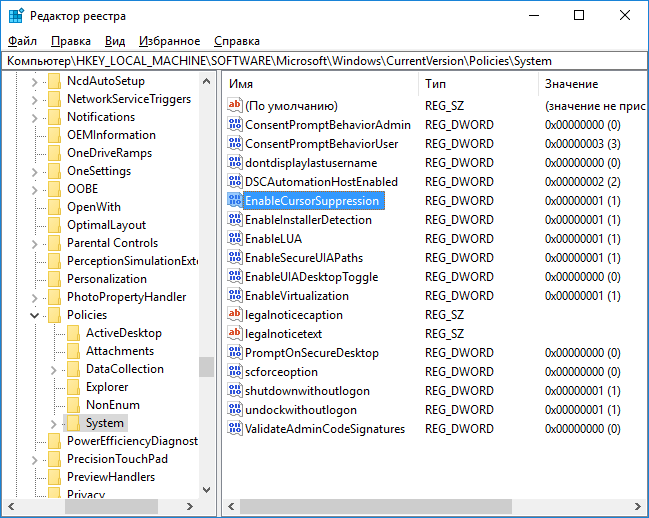The width and height of the screenshot is (649, 518).
Task: Collapse the Policies key
Action: [x=34, y=316]
